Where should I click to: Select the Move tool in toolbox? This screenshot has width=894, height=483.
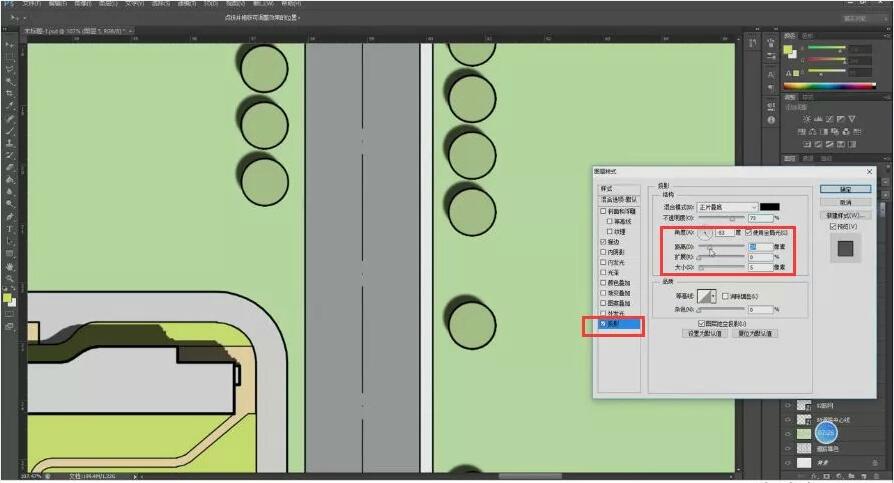10,45
